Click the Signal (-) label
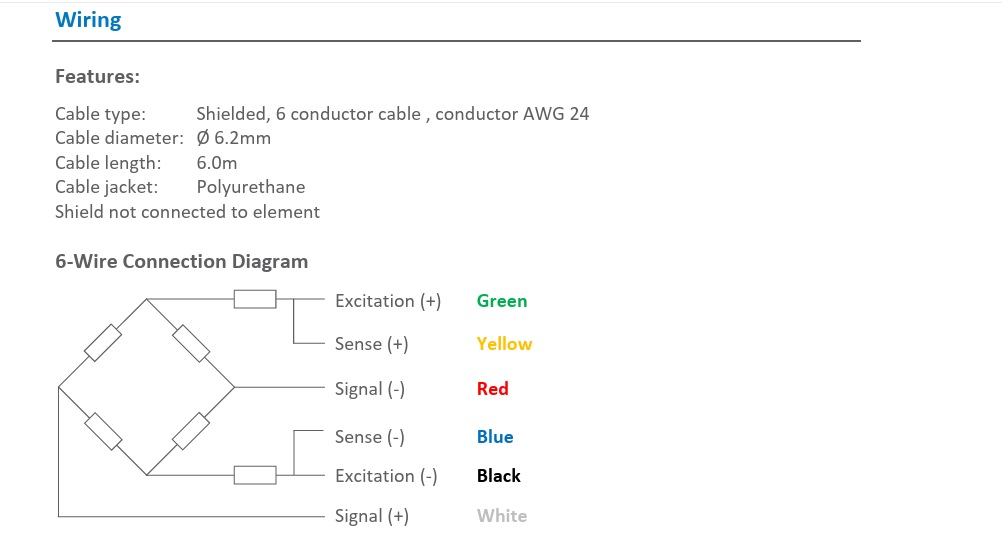This screenshot has width=1002, height=556. pyautogui.click(x=370, y=389)
